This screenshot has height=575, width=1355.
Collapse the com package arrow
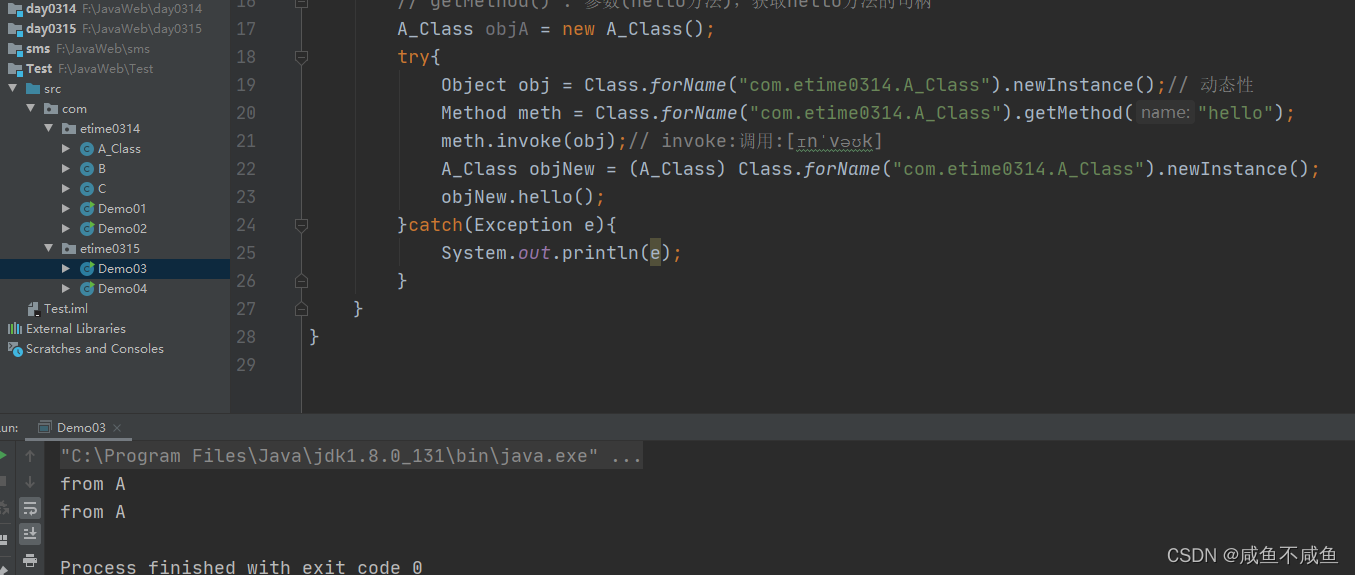tap(31, 109)
